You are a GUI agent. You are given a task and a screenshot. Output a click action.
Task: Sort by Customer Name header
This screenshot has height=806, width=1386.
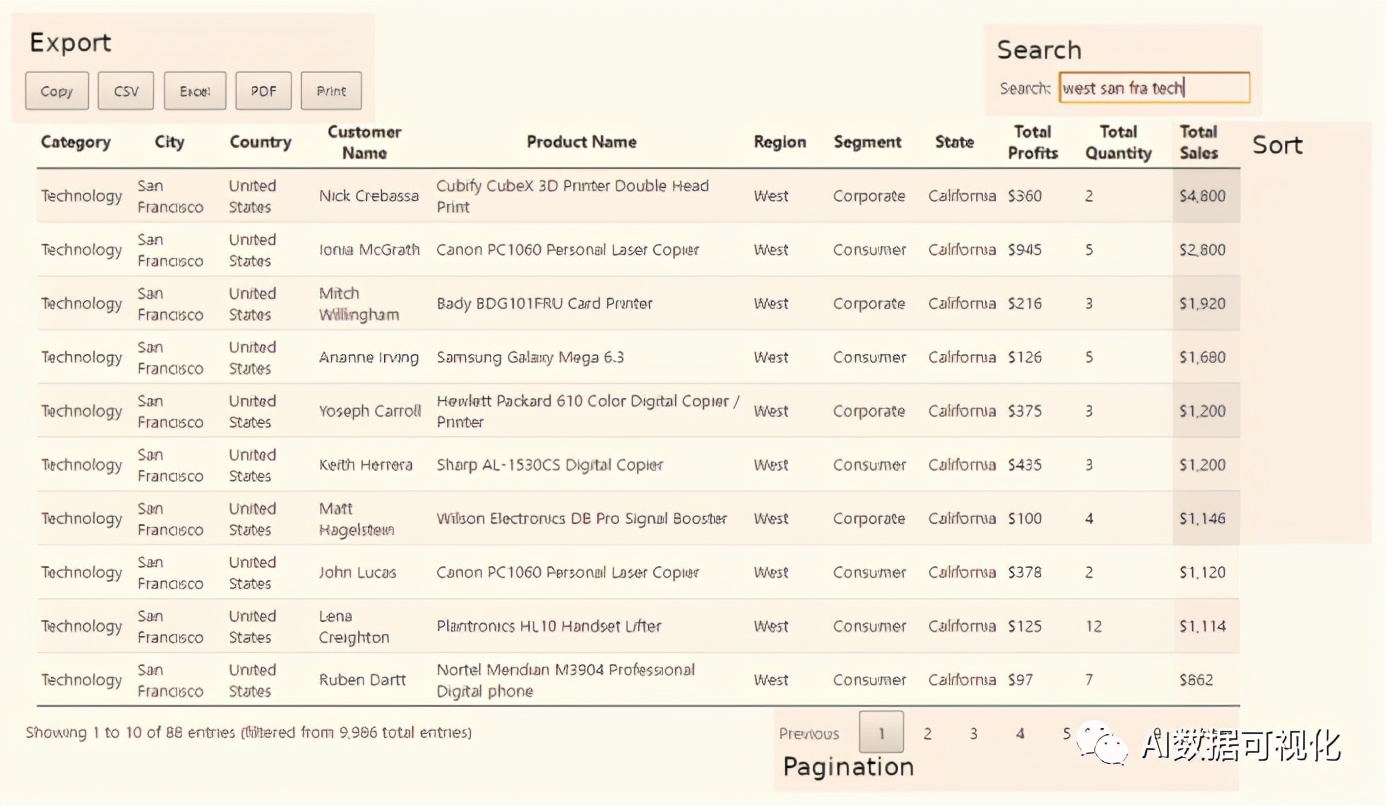[x=364, y=143]
